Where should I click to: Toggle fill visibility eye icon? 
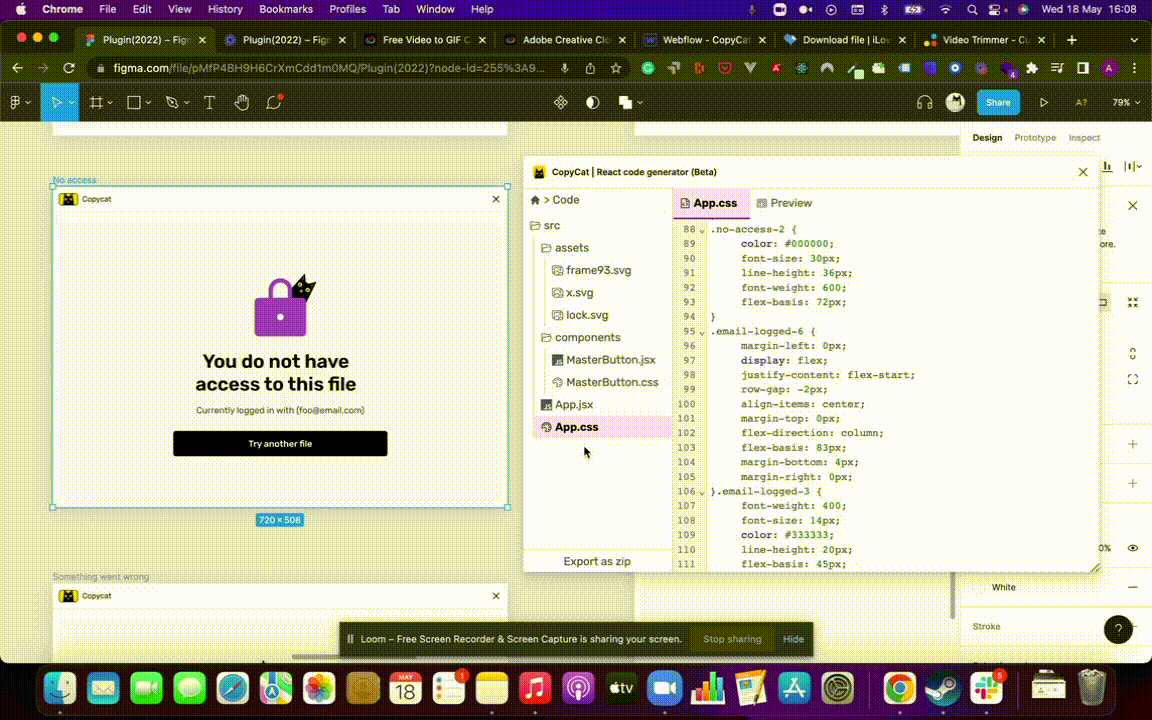1132,548
